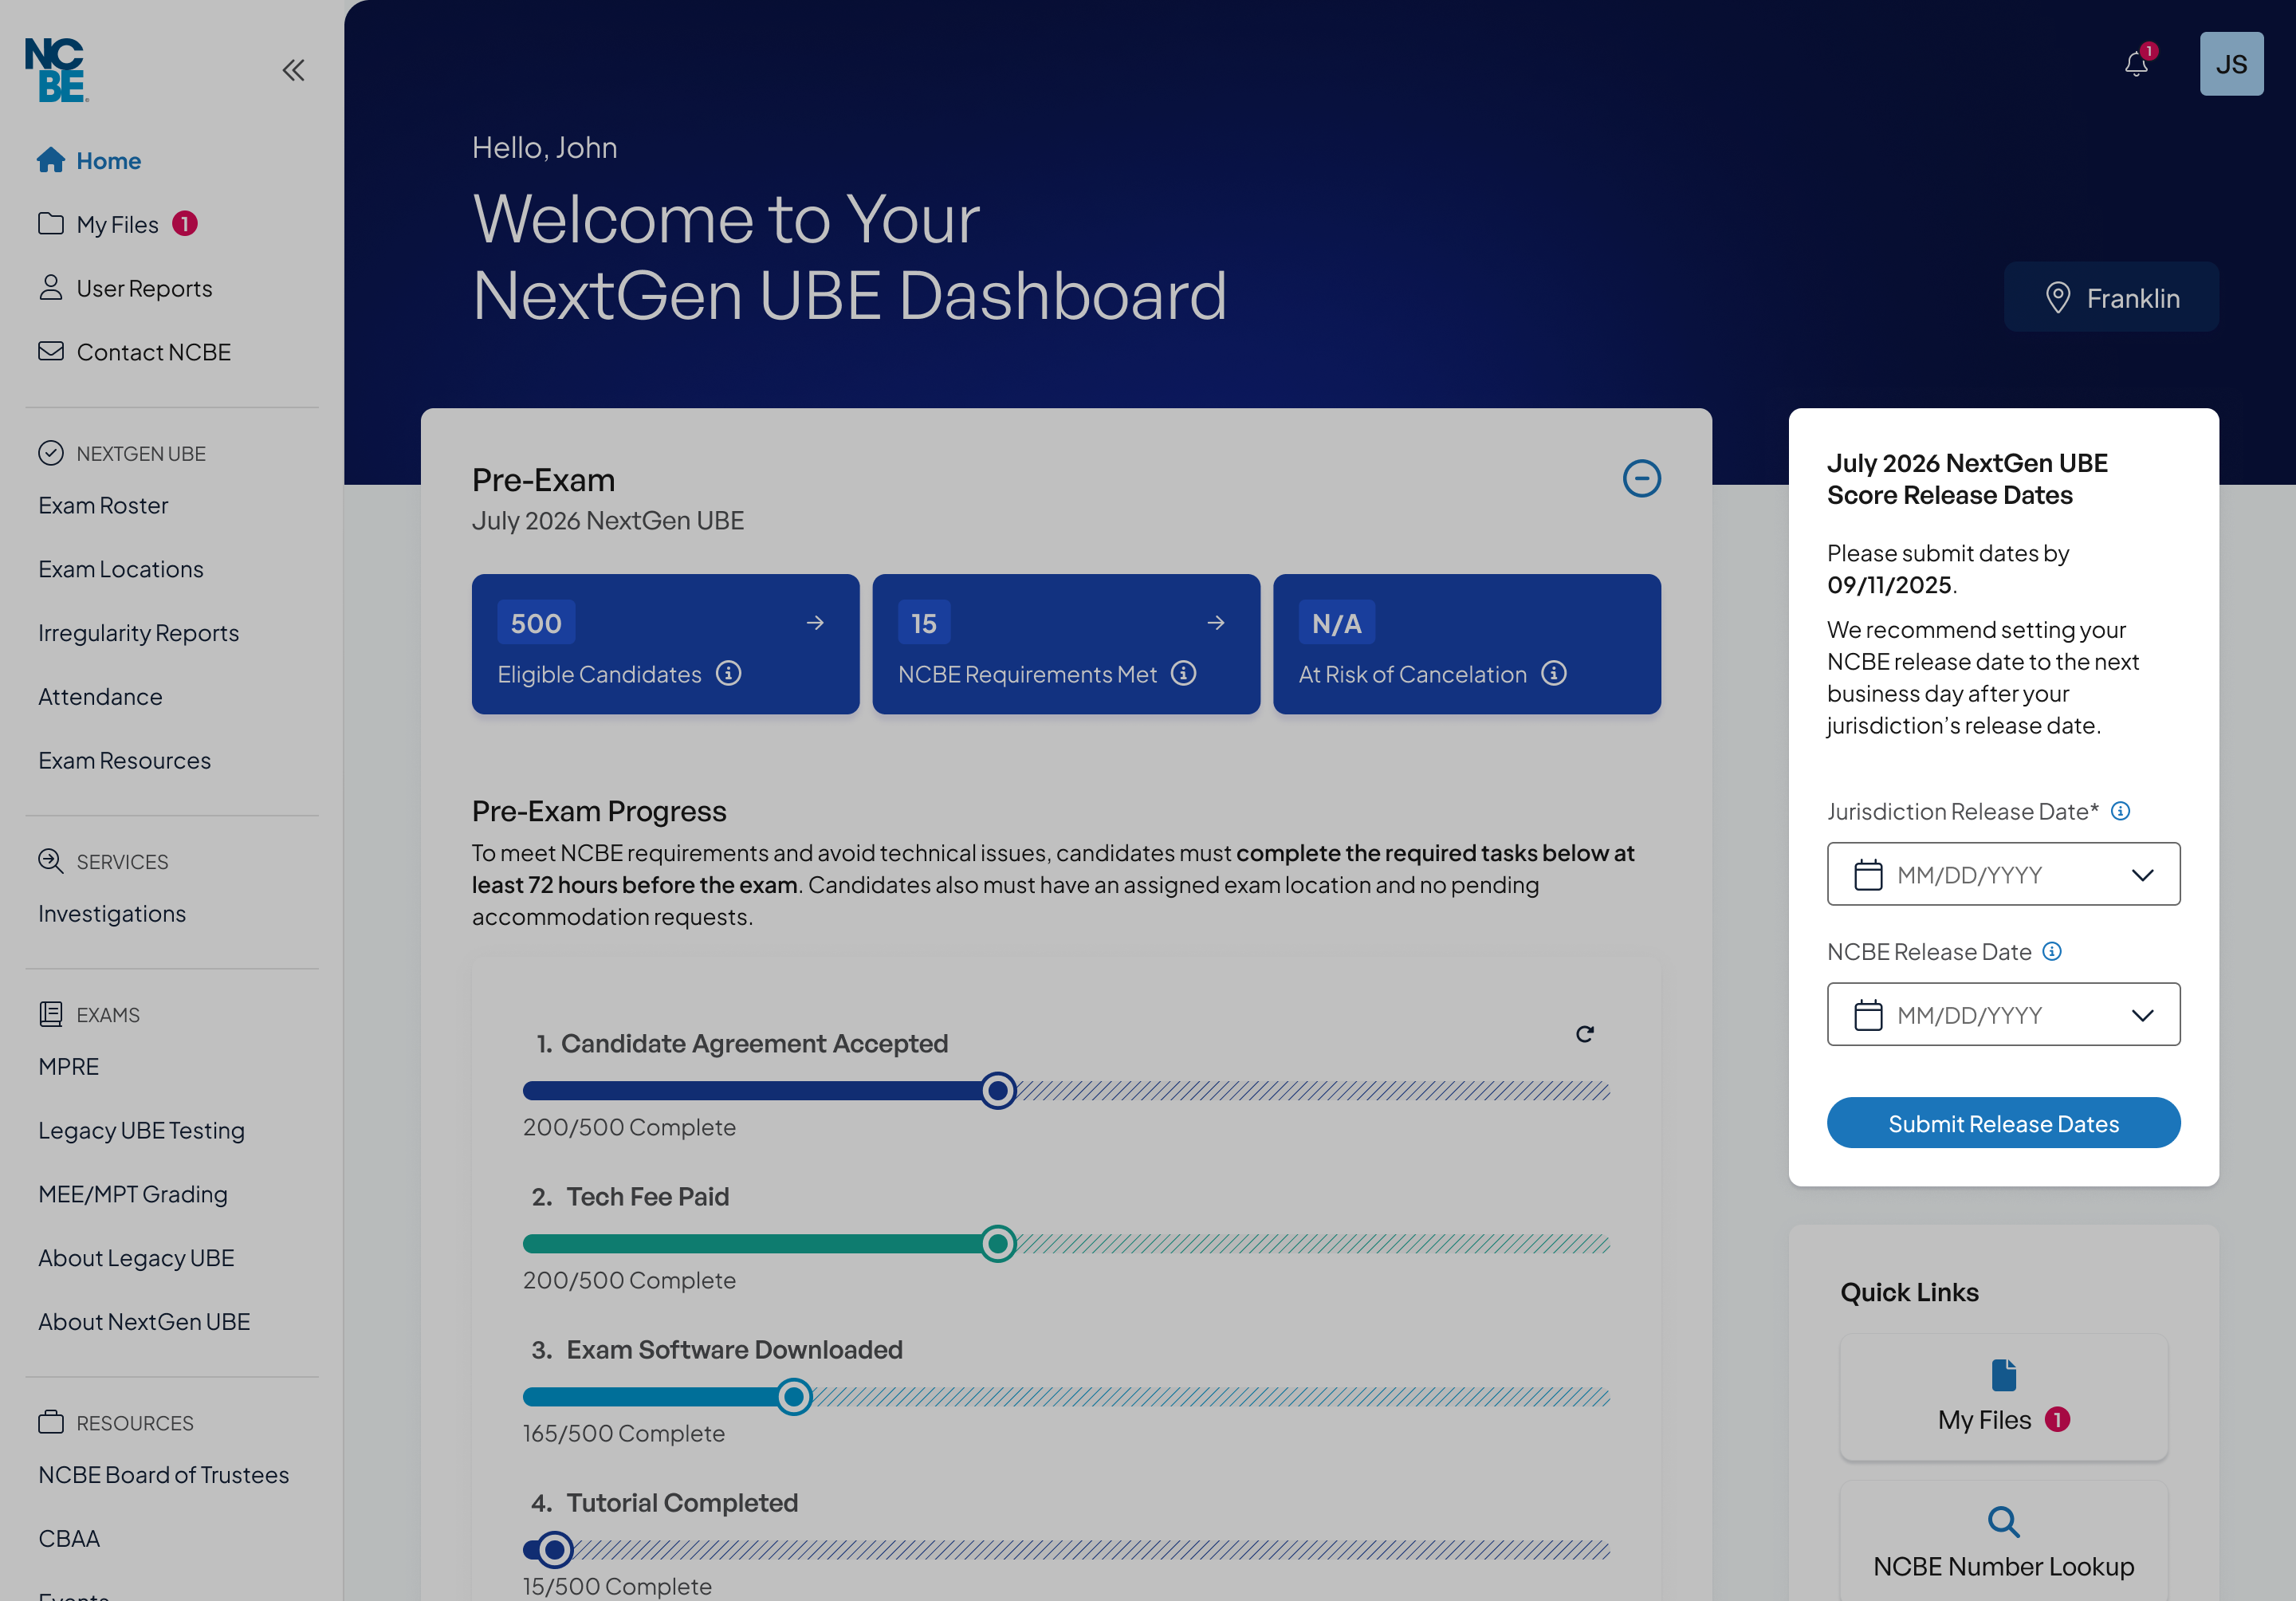Open Exam Resources page
The height and width of the screenshot is (1601, 2296).
pos(125,761)
